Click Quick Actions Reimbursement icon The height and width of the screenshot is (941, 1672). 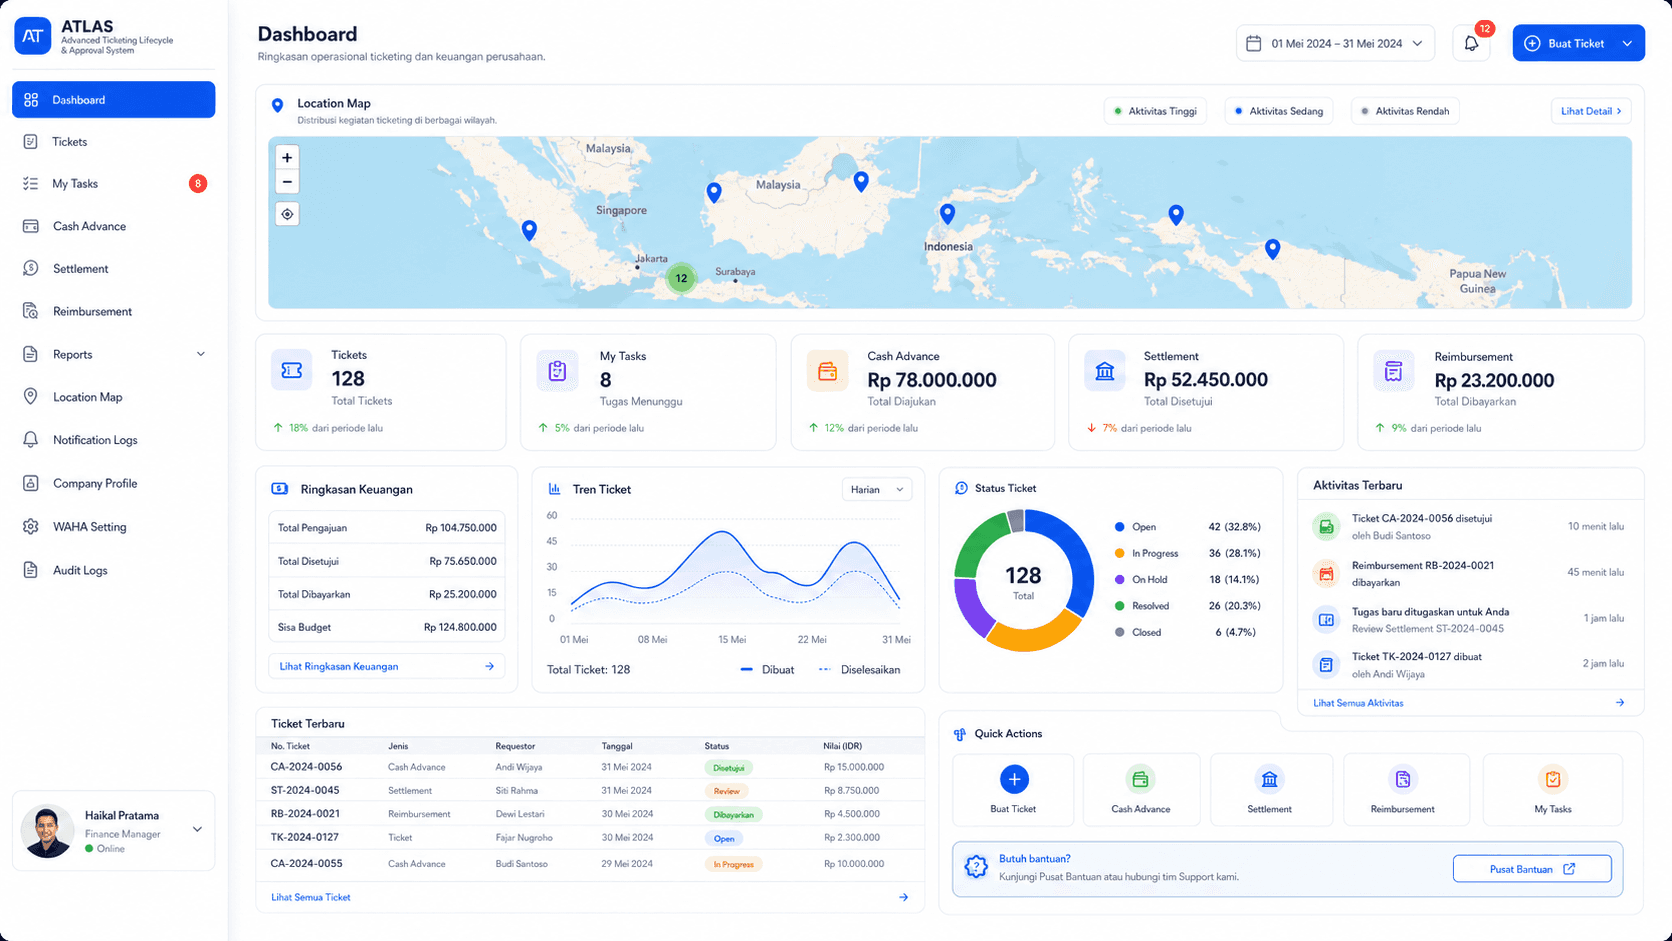point(1403,779)
